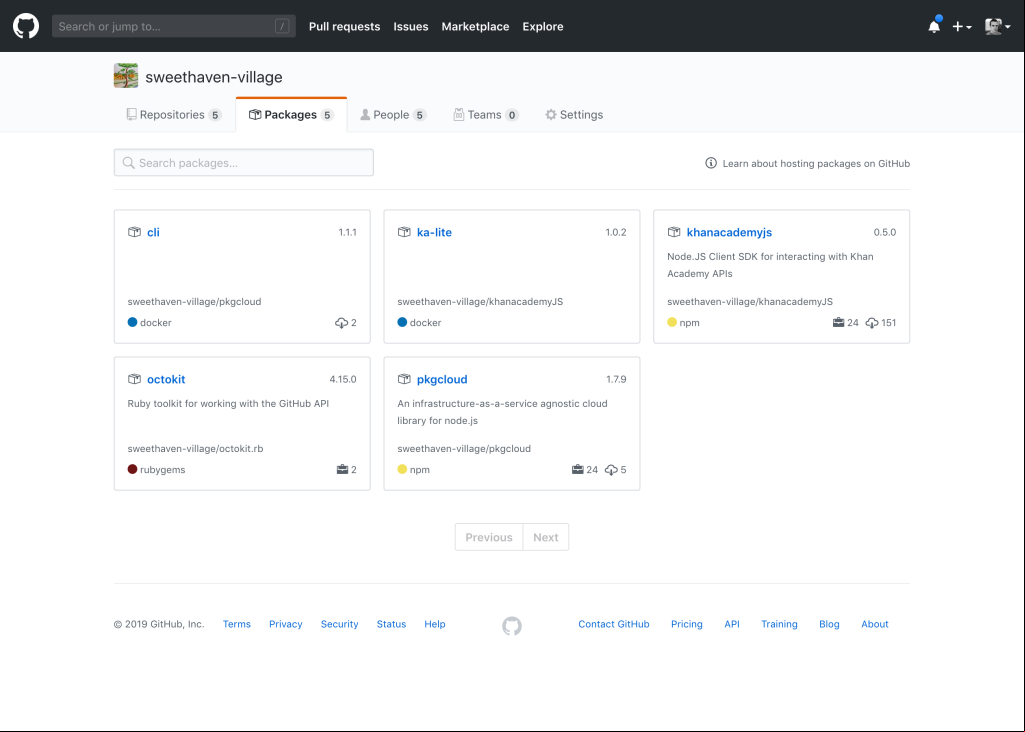Click the package icon next to cli
1025x732 pixels.
[134, 232]
